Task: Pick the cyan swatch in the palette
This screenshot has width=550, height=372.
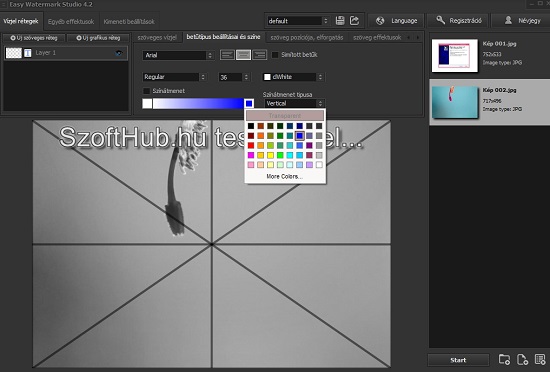Action: click(x=290, y=155)
